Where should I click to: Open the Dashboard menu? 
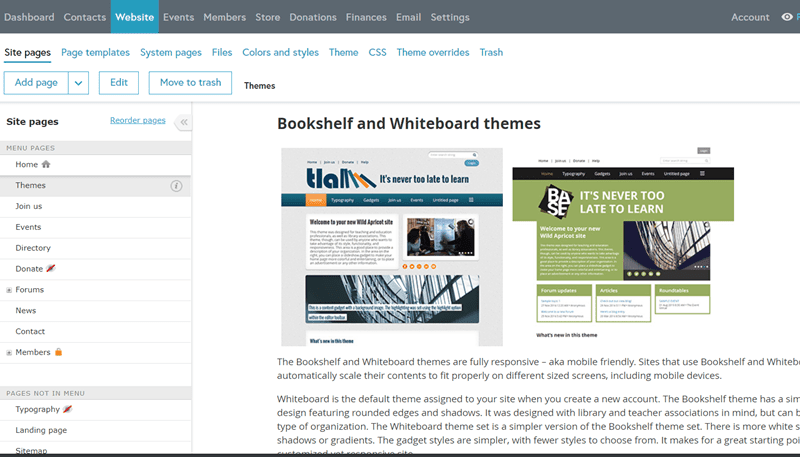pyautogui.click(x=29, y=17)
